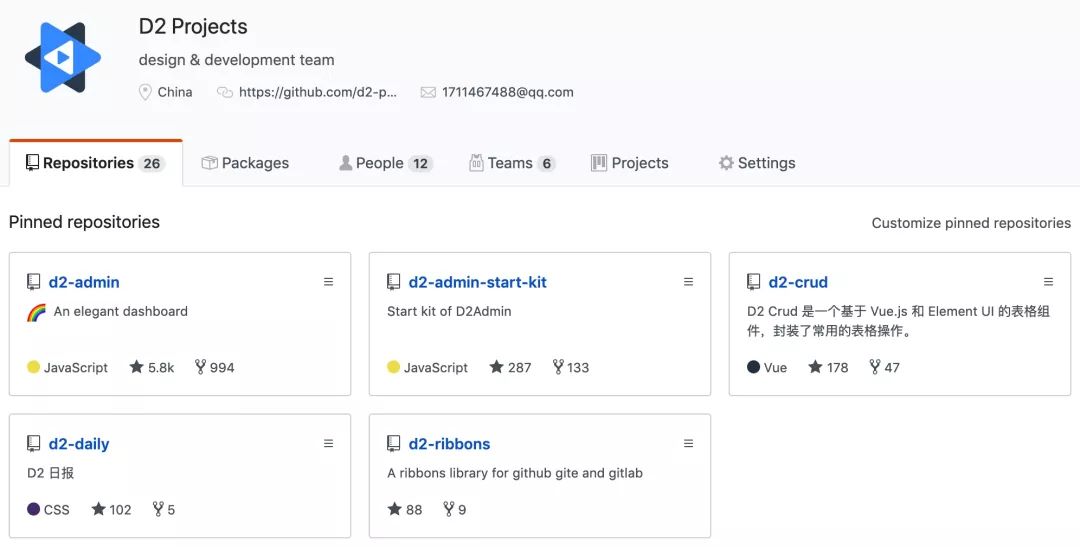The image size is (1080, 547).
Task: Click the 102 stars count of d2-daily
Action: pyautogui.click(x=112, y=510)
